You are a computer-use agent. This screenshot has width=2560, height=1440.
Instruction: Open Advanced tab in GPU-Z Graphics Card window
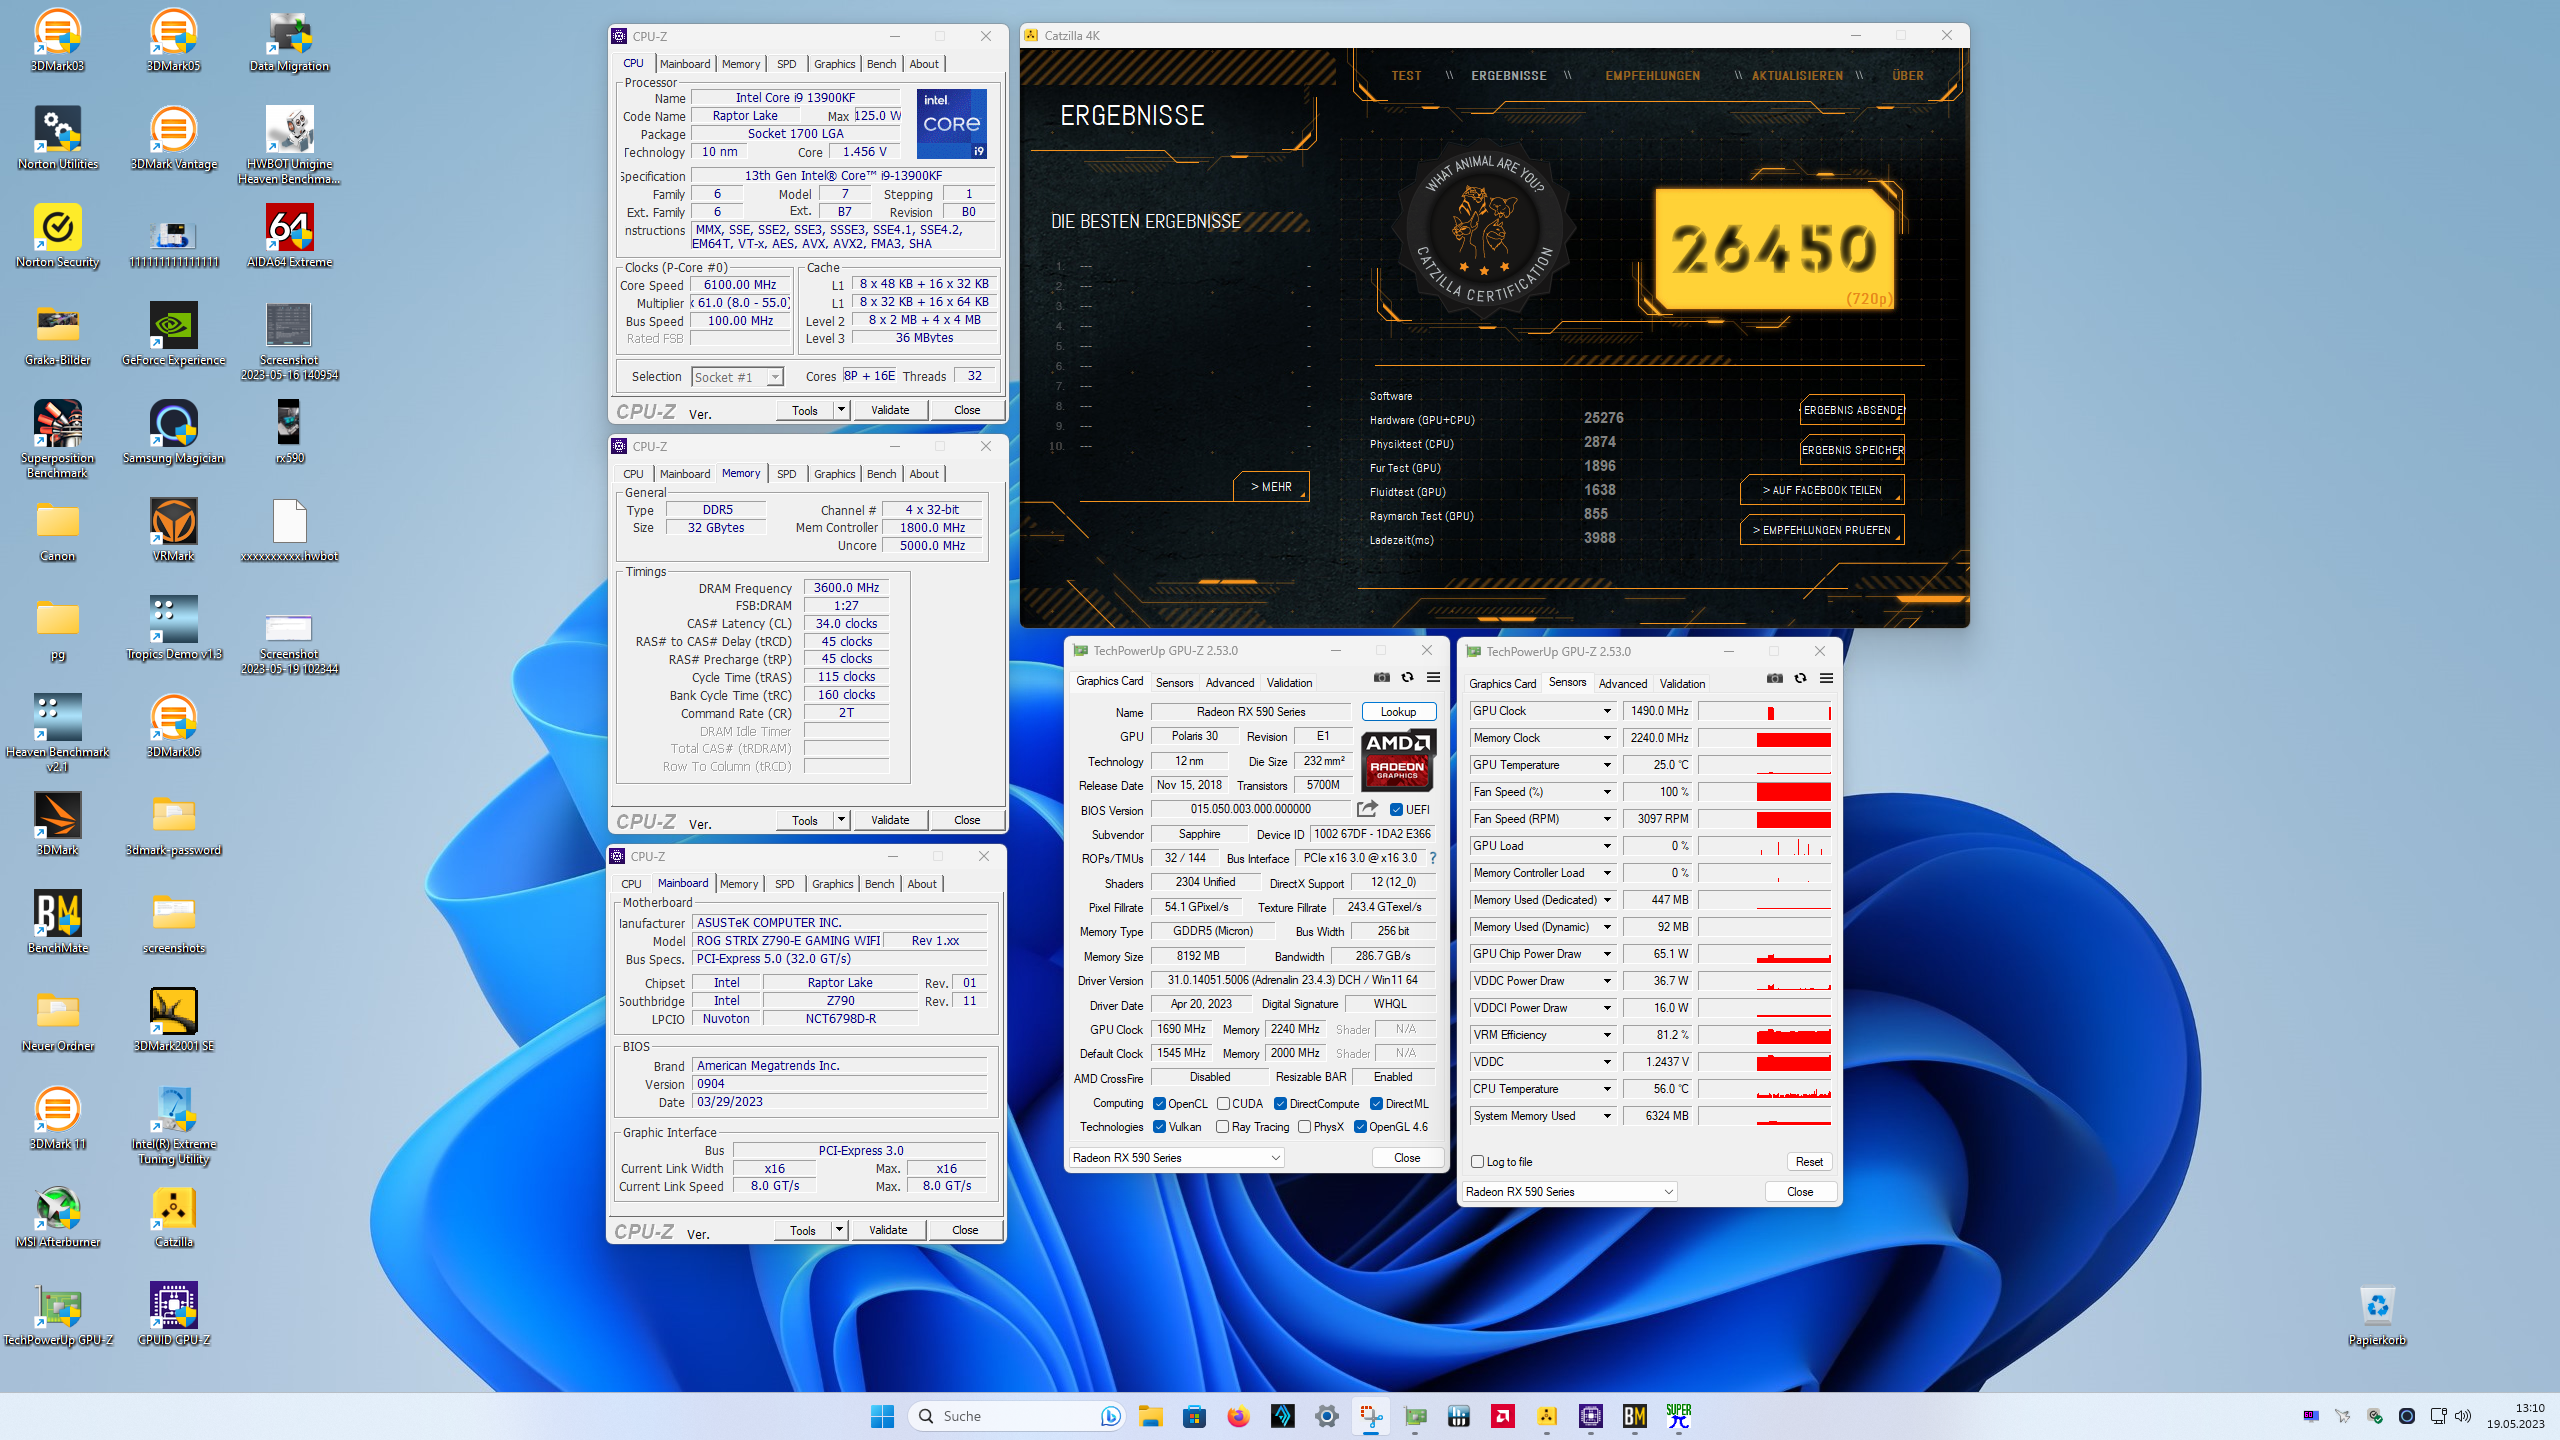[1230, 683]
